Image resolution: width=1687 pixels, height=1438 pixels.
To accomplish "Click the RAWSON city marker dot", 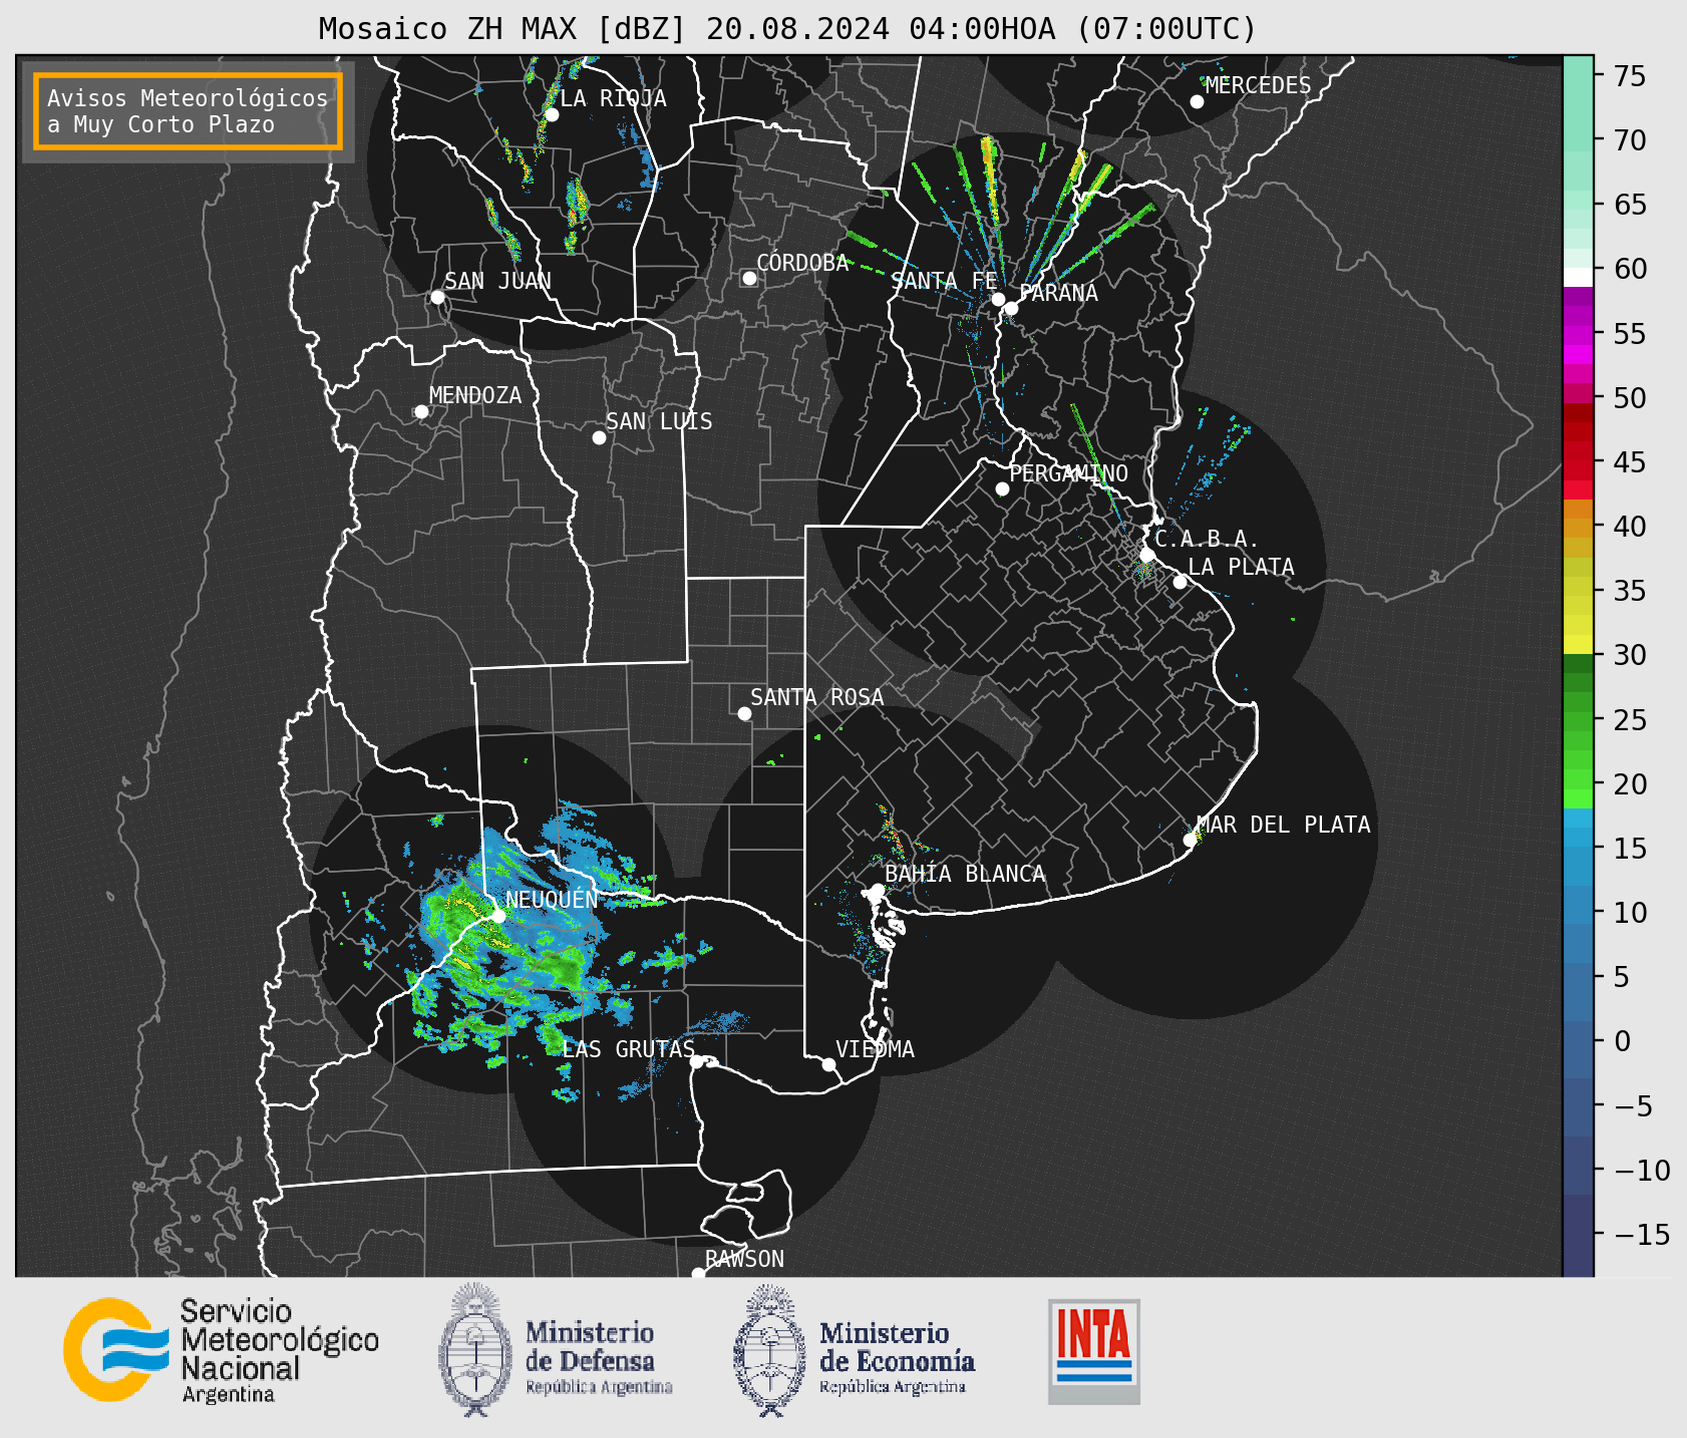I will pos(698,1274).
